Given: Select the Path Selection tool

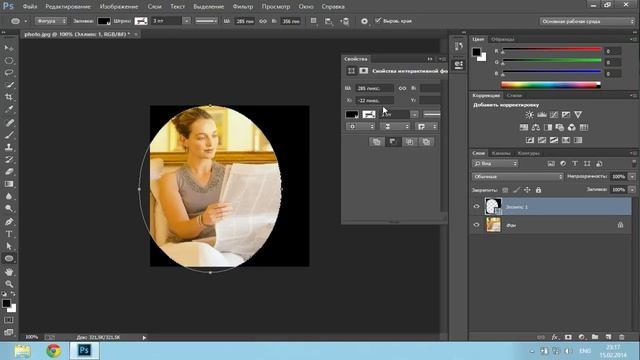Looking at the screenshot, I should pyautogui.click(x=9, y=246).
